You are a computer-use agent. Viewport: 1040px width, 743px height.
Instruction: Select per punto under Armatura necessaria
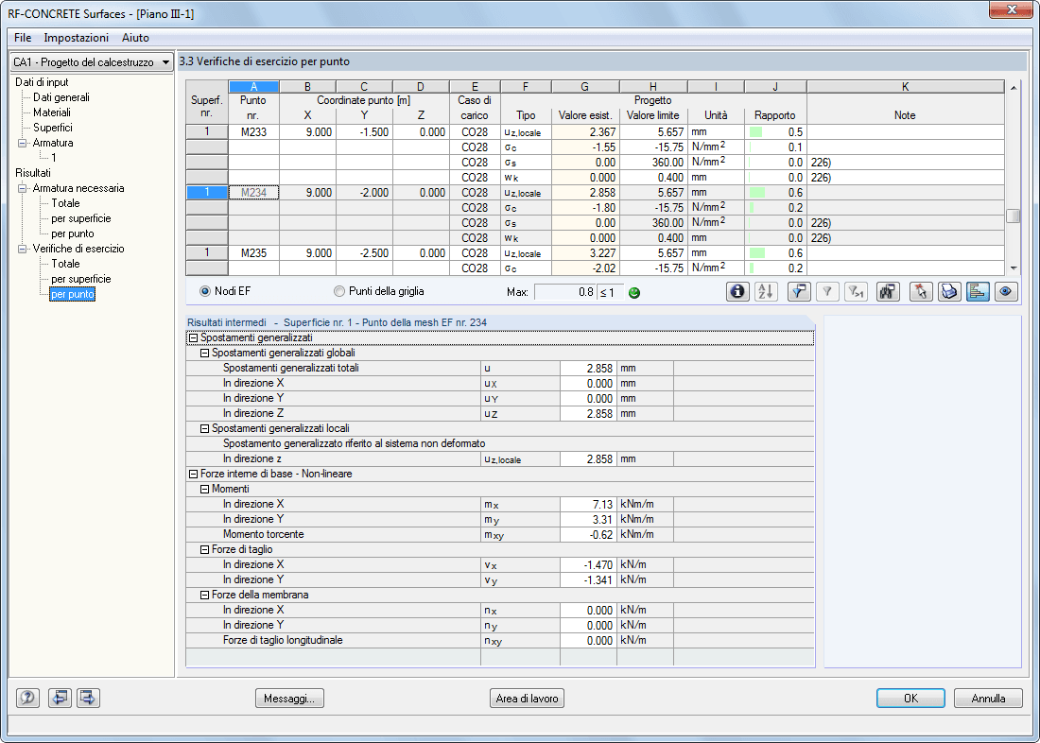point(72,234)
